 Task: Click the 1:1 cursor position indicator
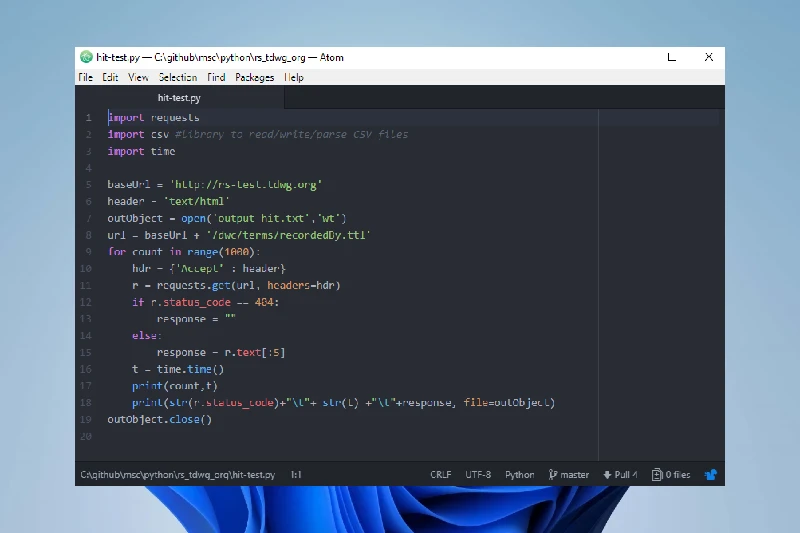(x=296, y=475)
